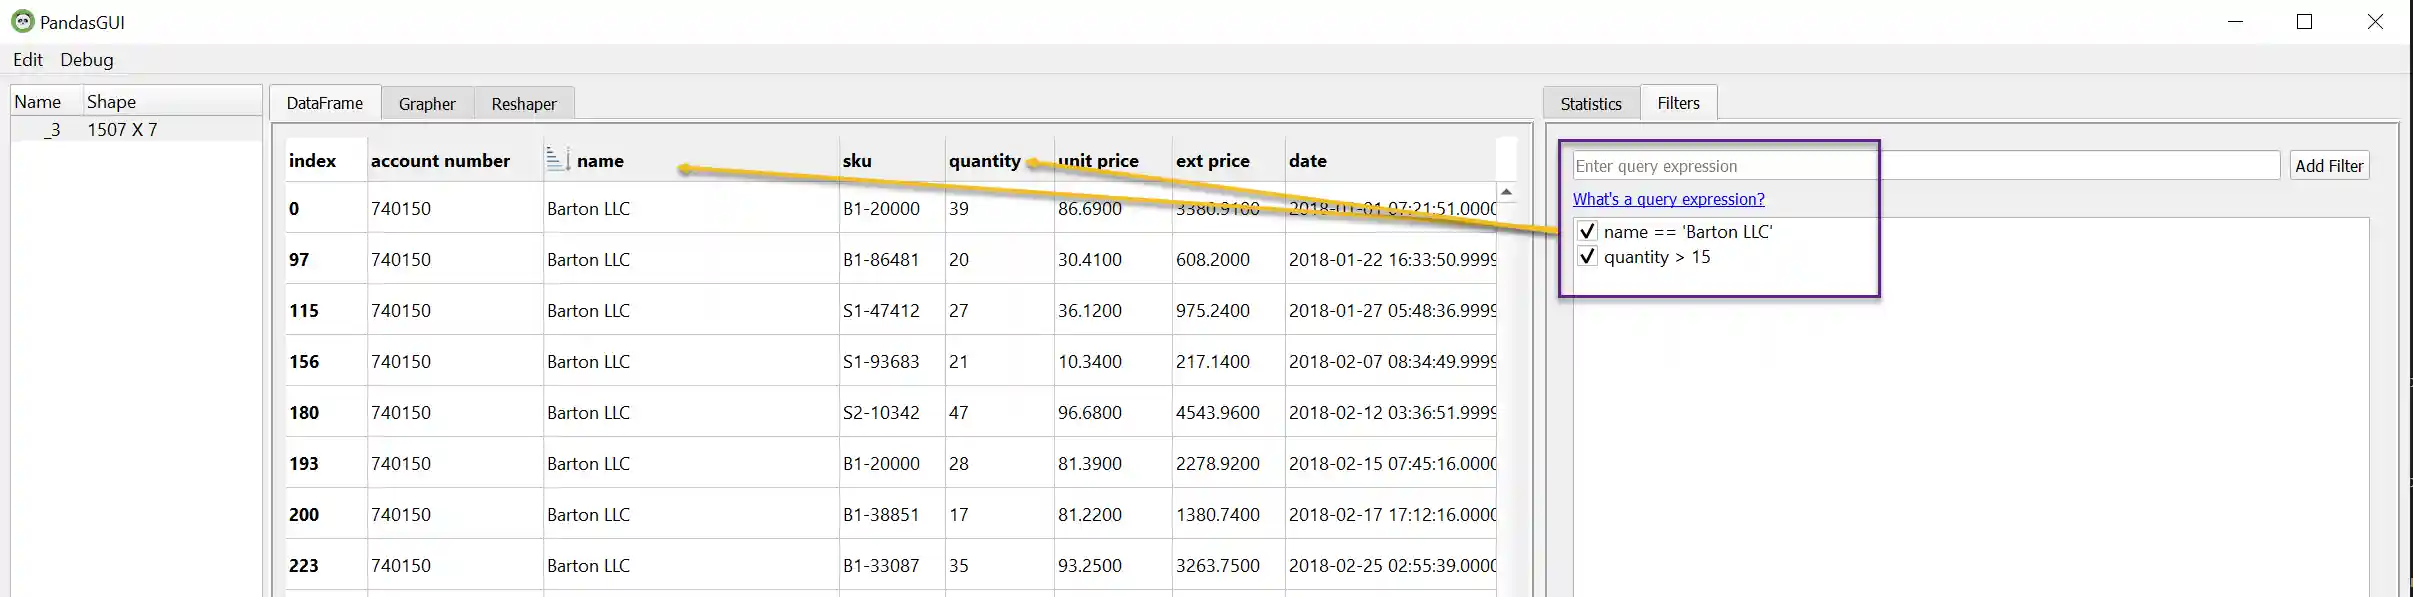2413x597 pixels.
Task: Click the table scrollbar up arrow
Action: click(x=1506, y=192)
